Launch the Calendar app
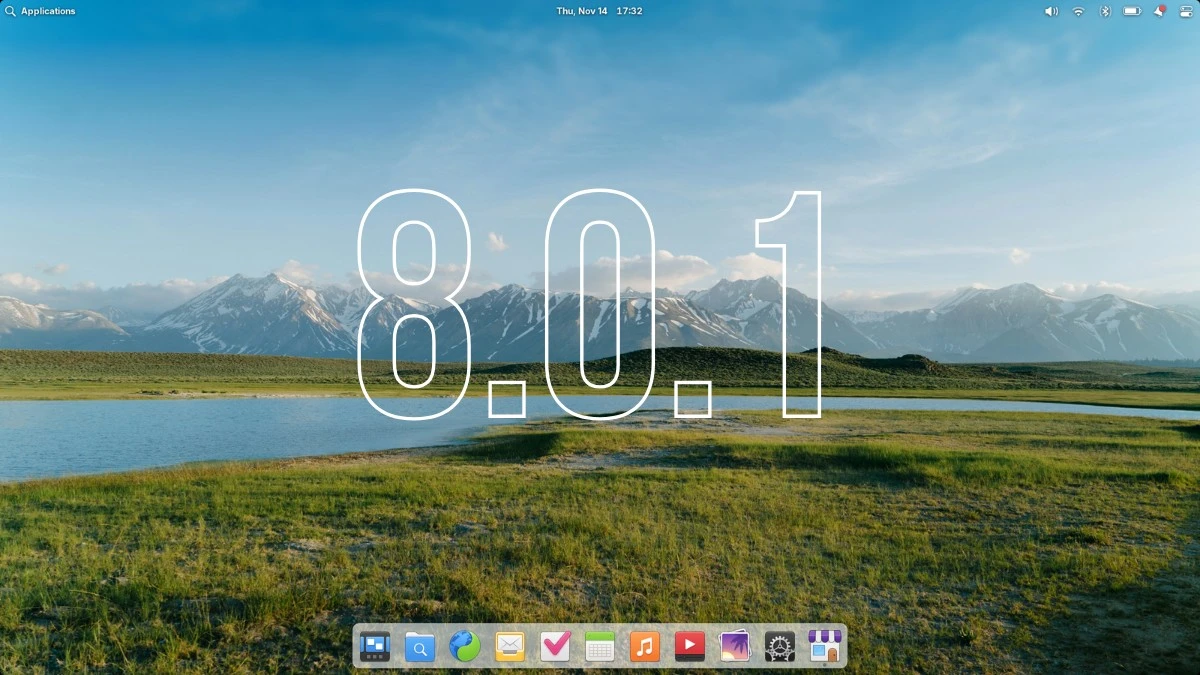The width and height of the screenshot is (1200, 675). coord(599,646)
